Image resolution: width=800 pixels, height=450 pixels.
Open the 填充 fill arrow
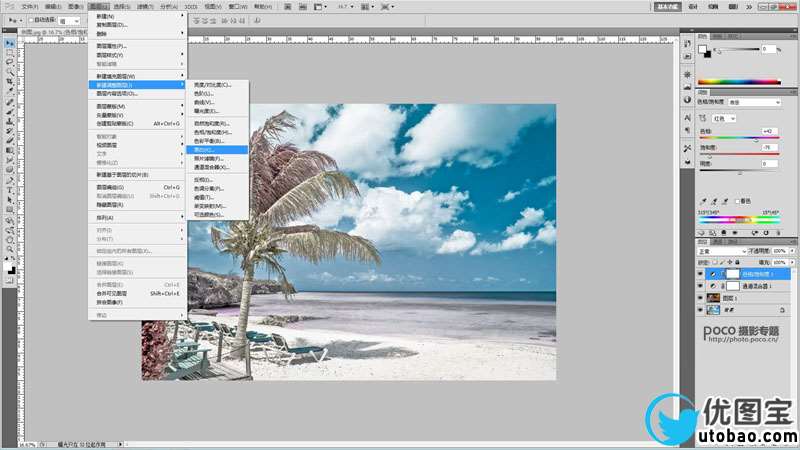coord(792,262)
